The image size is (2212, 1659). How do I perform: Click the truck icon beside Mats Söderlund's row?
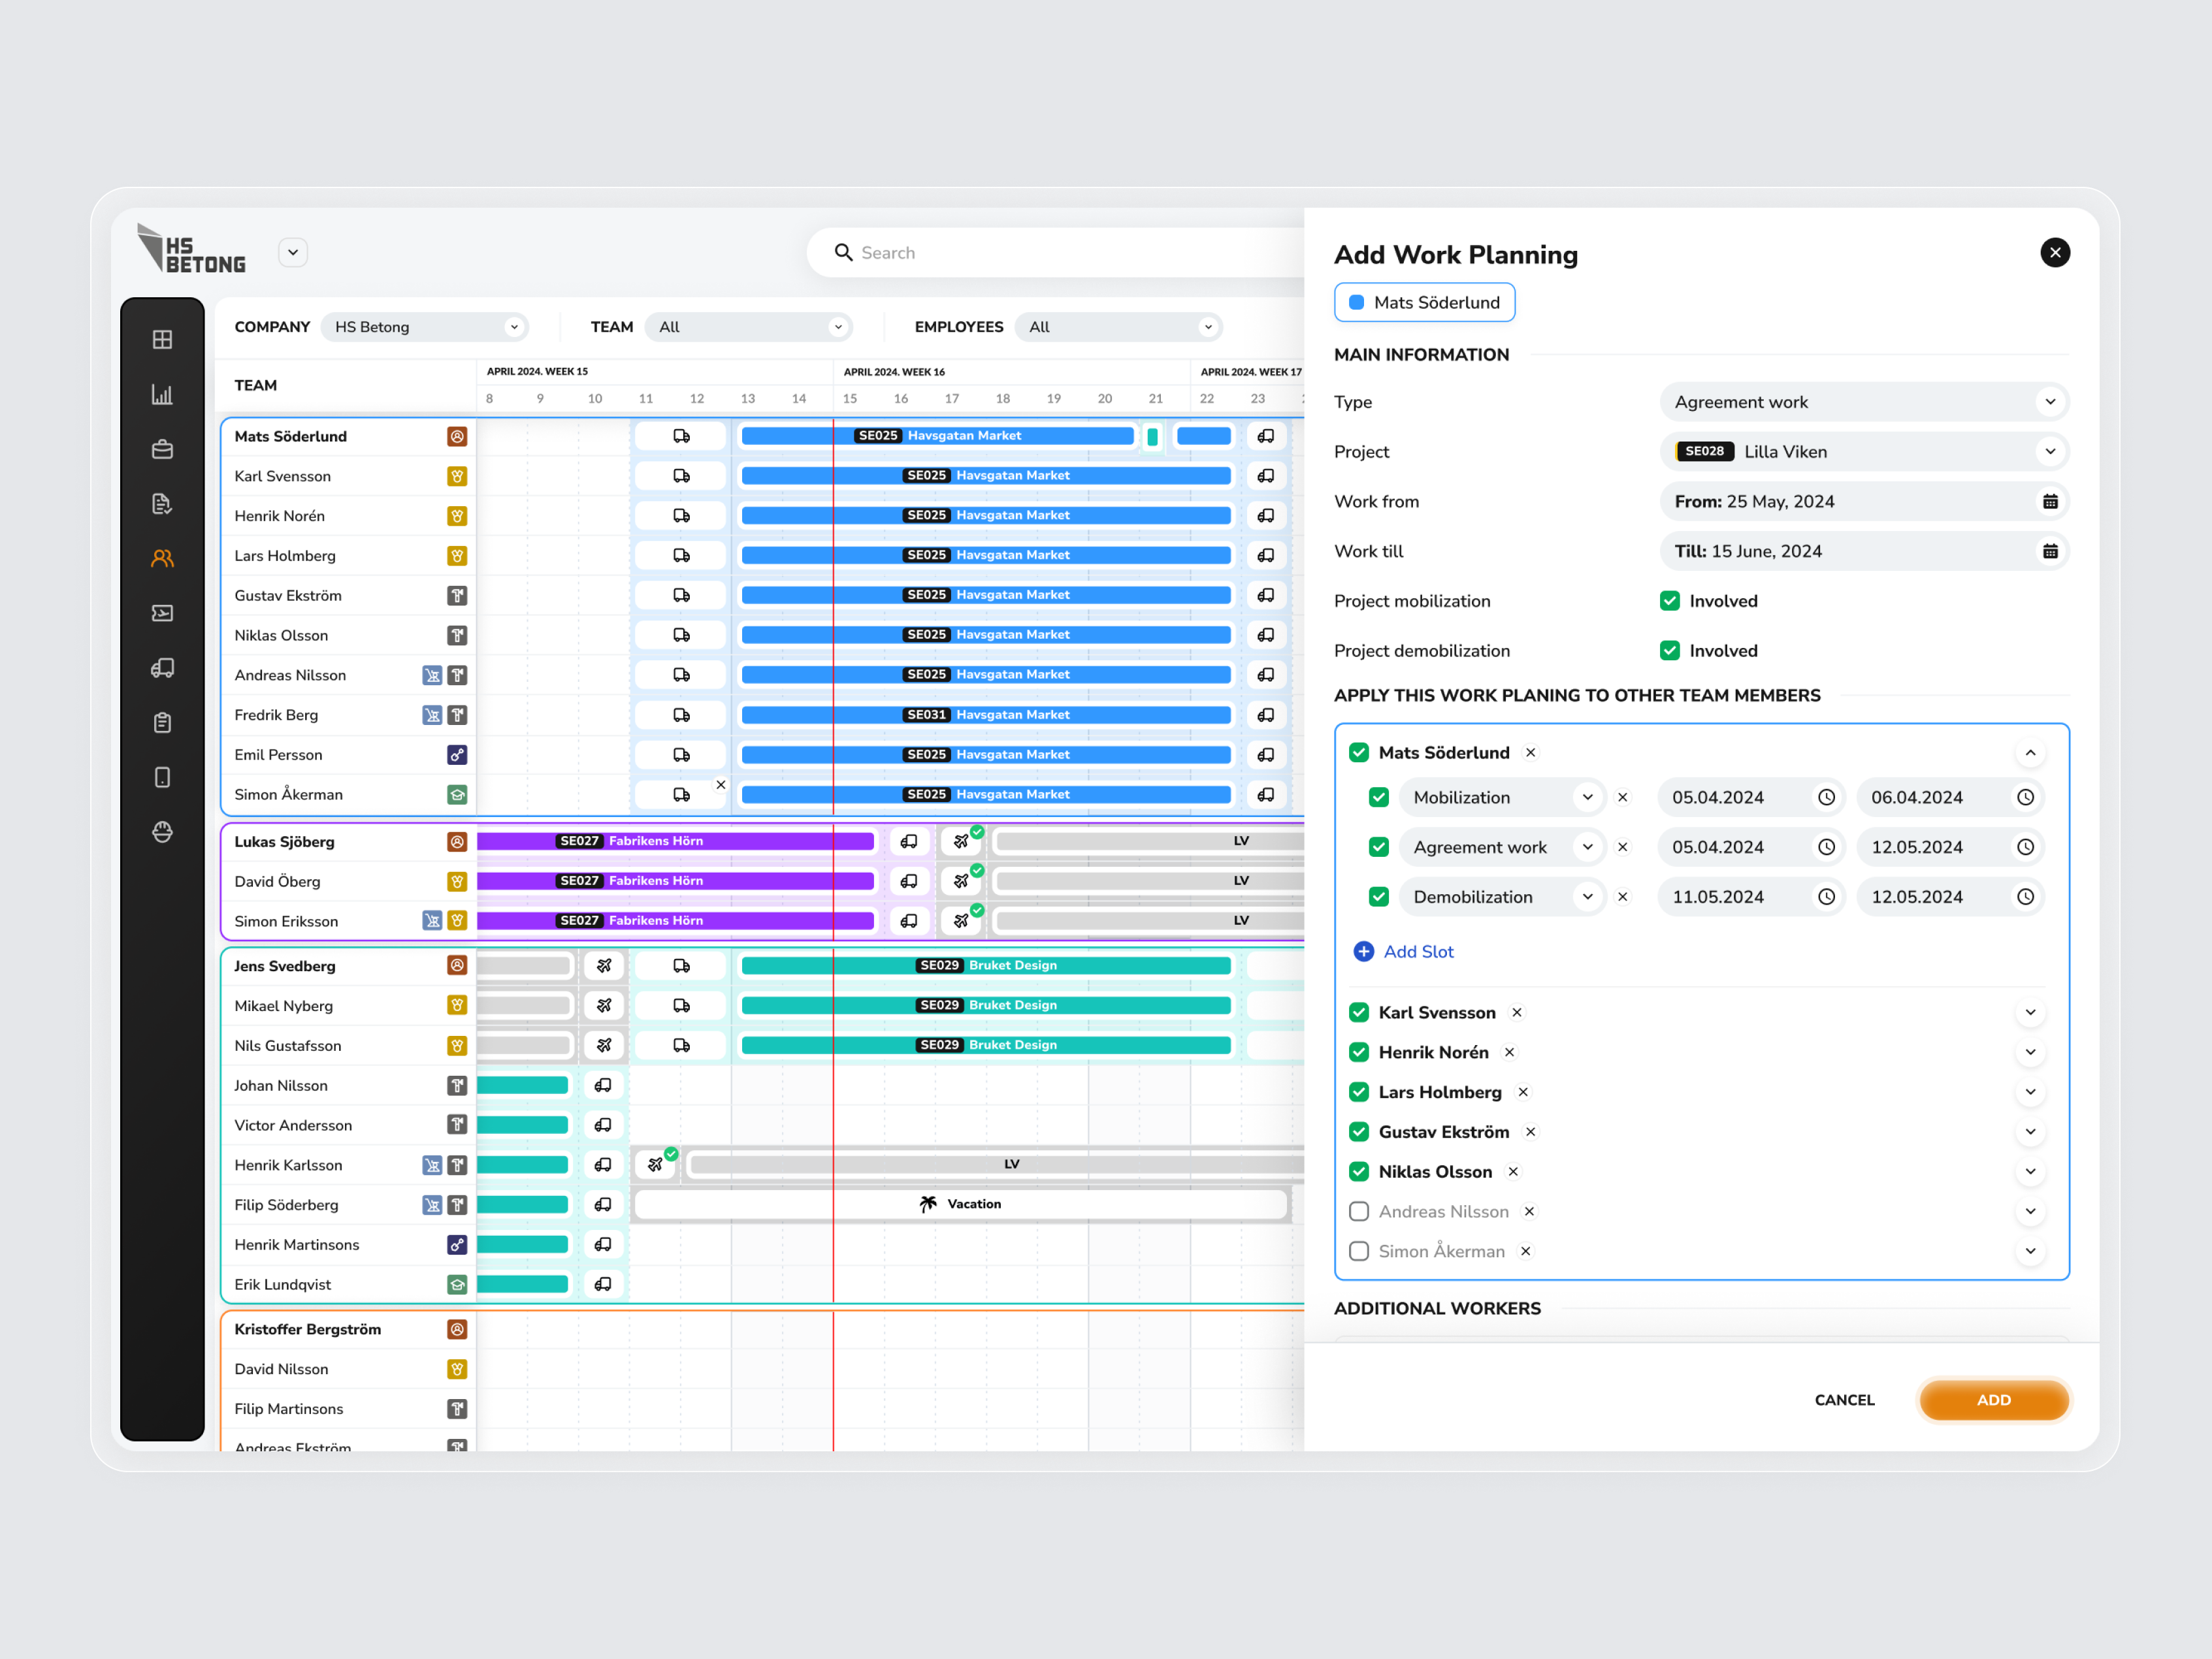pos(681,435)
